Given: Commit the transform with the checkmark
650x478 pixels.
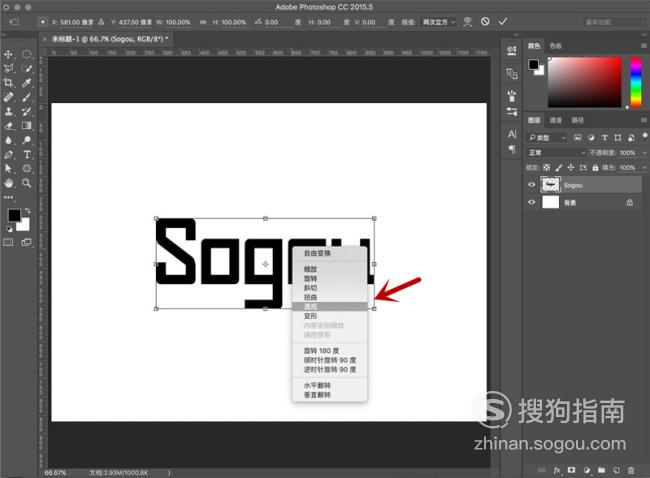Looking at the screenshot, I should point(503,22).
